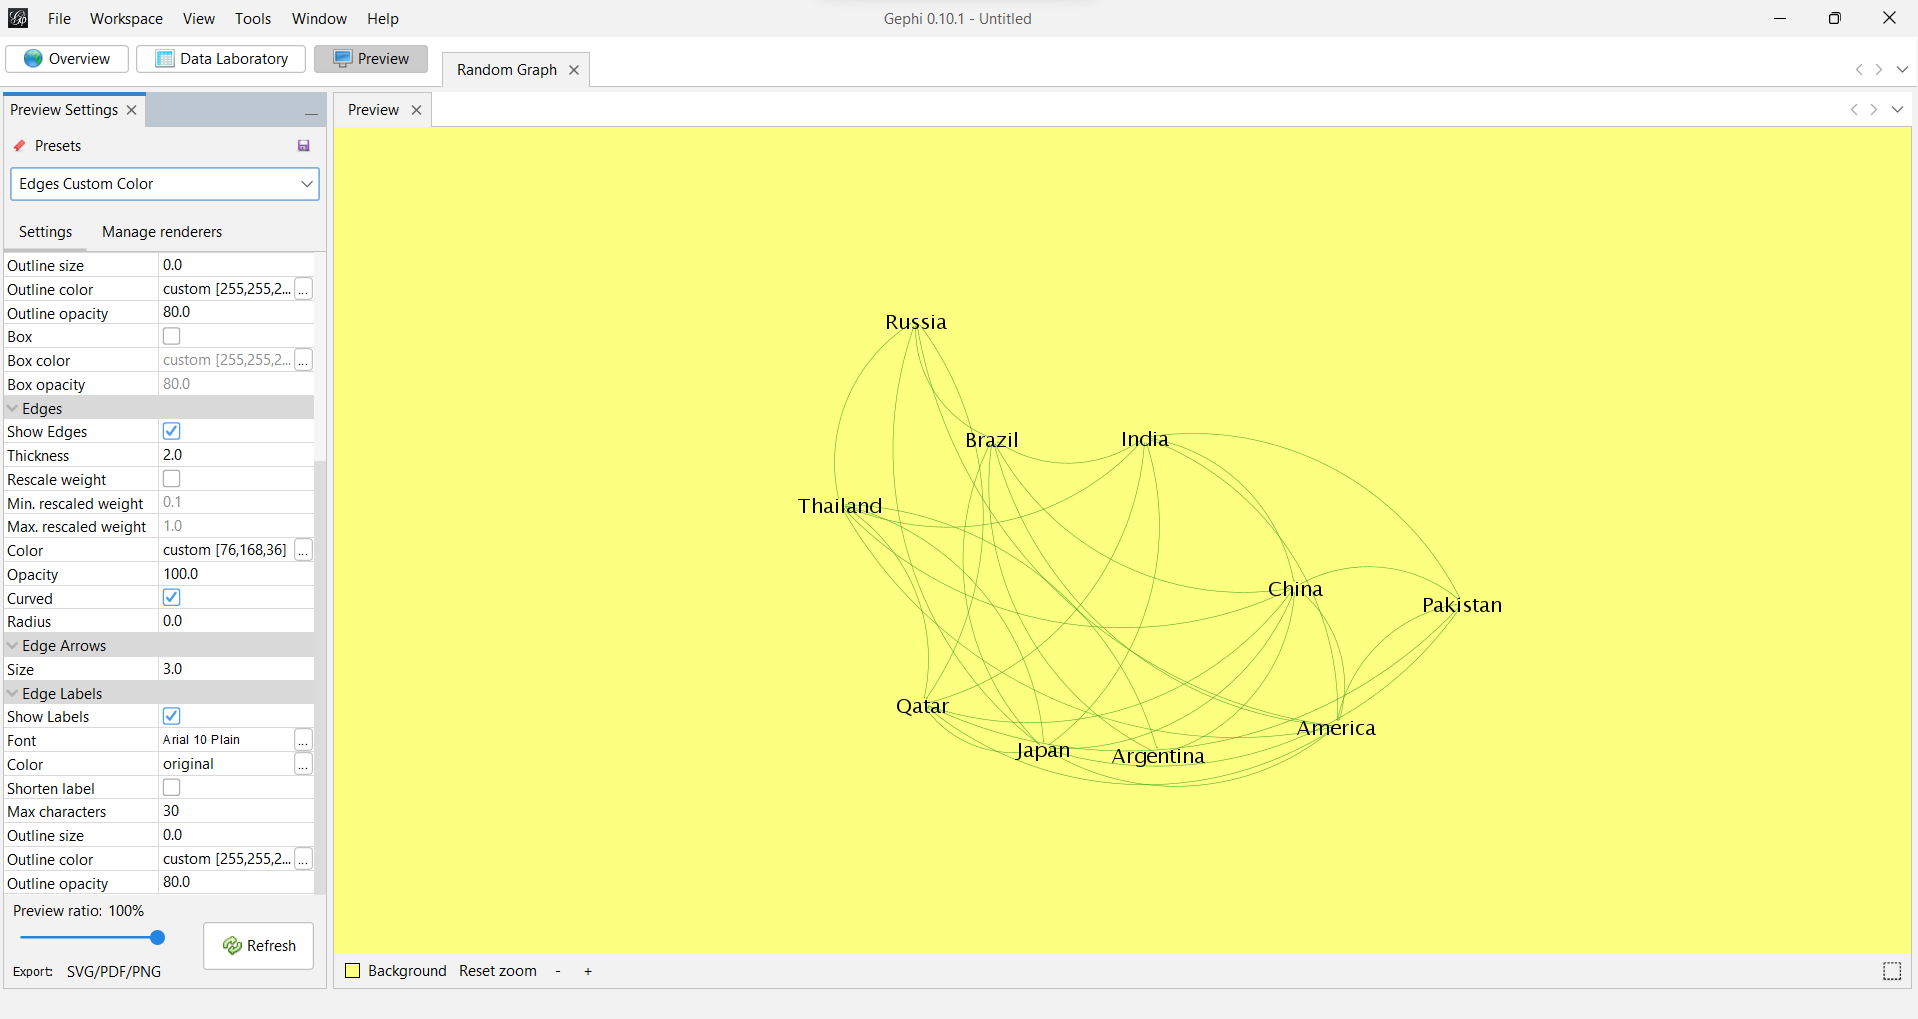The image size is (1918, 1019).
Task: Uncheck Show Labels under Edge Labels
Action: point(171,715)
